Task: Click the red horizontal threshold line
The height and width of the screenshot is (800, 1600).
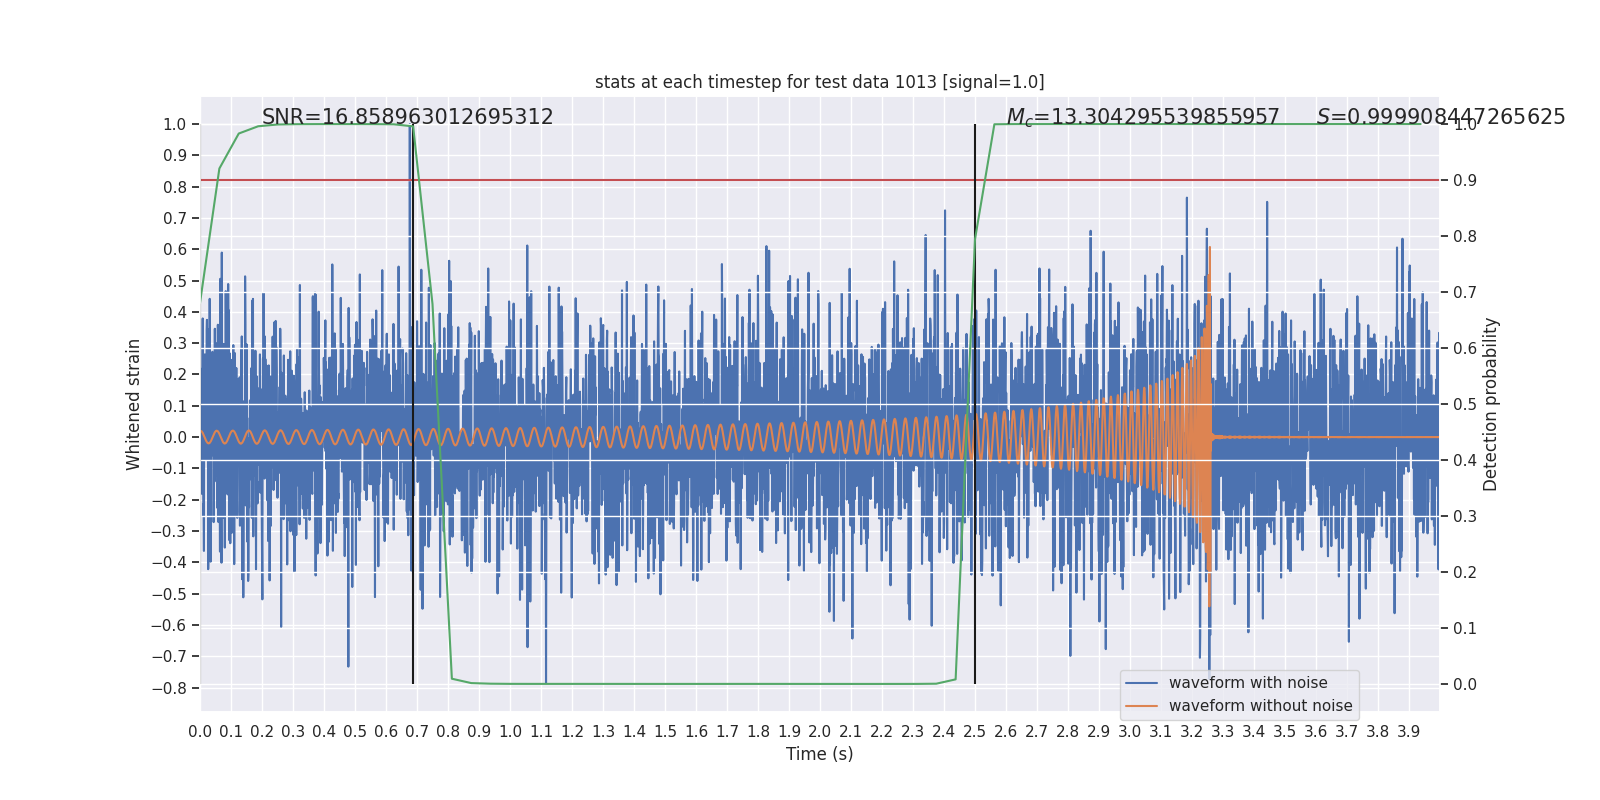Action: (700, 180)
